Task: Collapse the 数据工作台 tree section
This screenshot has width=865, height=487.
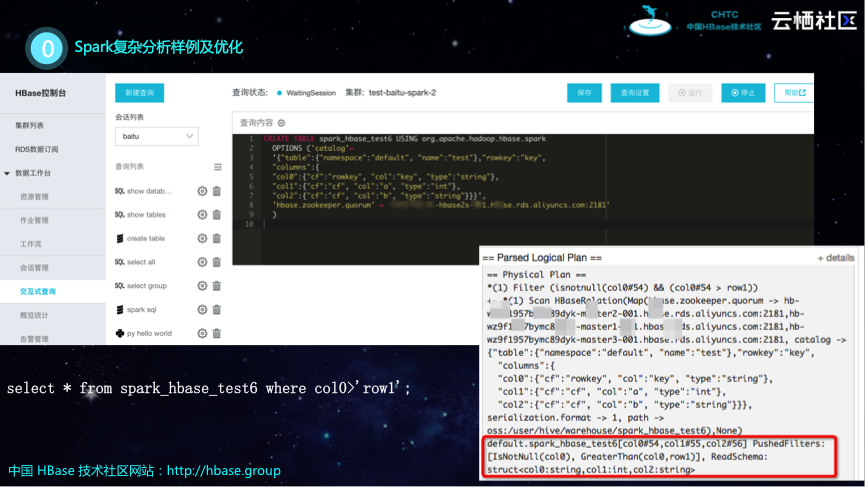Action: [8, 173]
